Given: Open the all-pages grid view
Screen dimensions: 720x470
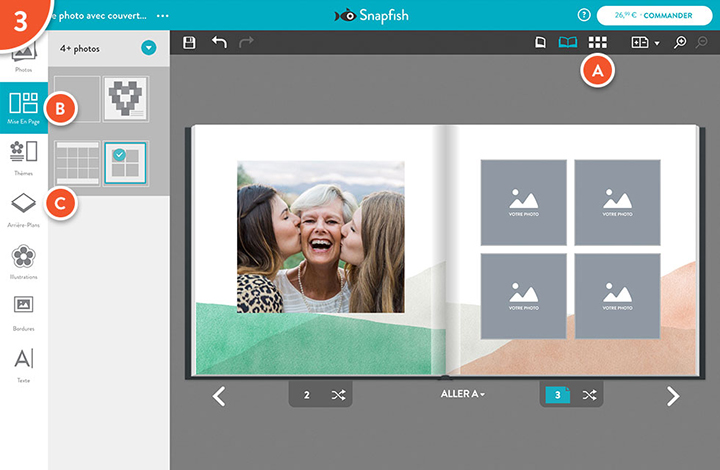Looking at the screenshot, I should [597, 43].
